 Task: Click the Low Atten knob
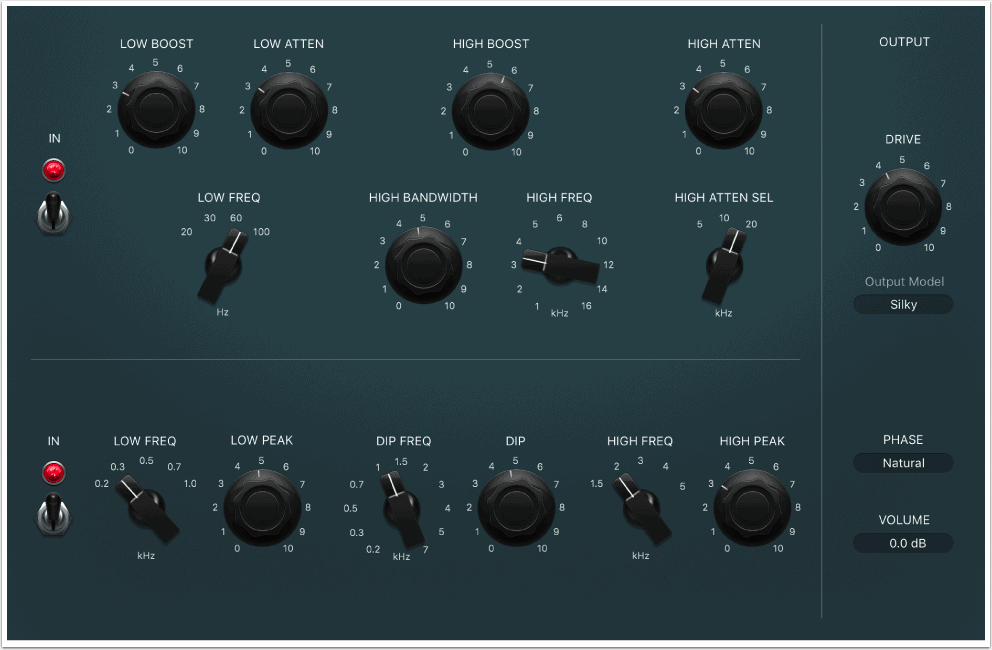click(289, 108)
